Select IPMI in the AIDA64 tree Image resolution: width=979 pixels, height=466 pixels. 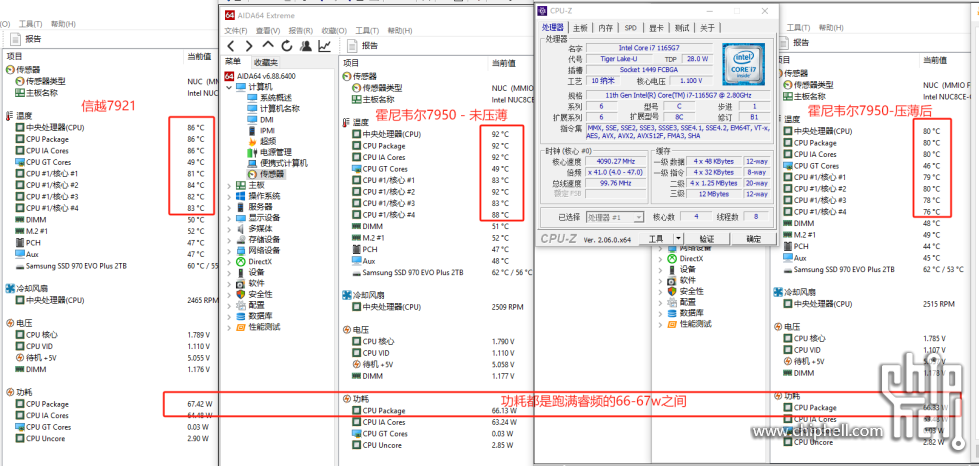[x=267, y=131]
